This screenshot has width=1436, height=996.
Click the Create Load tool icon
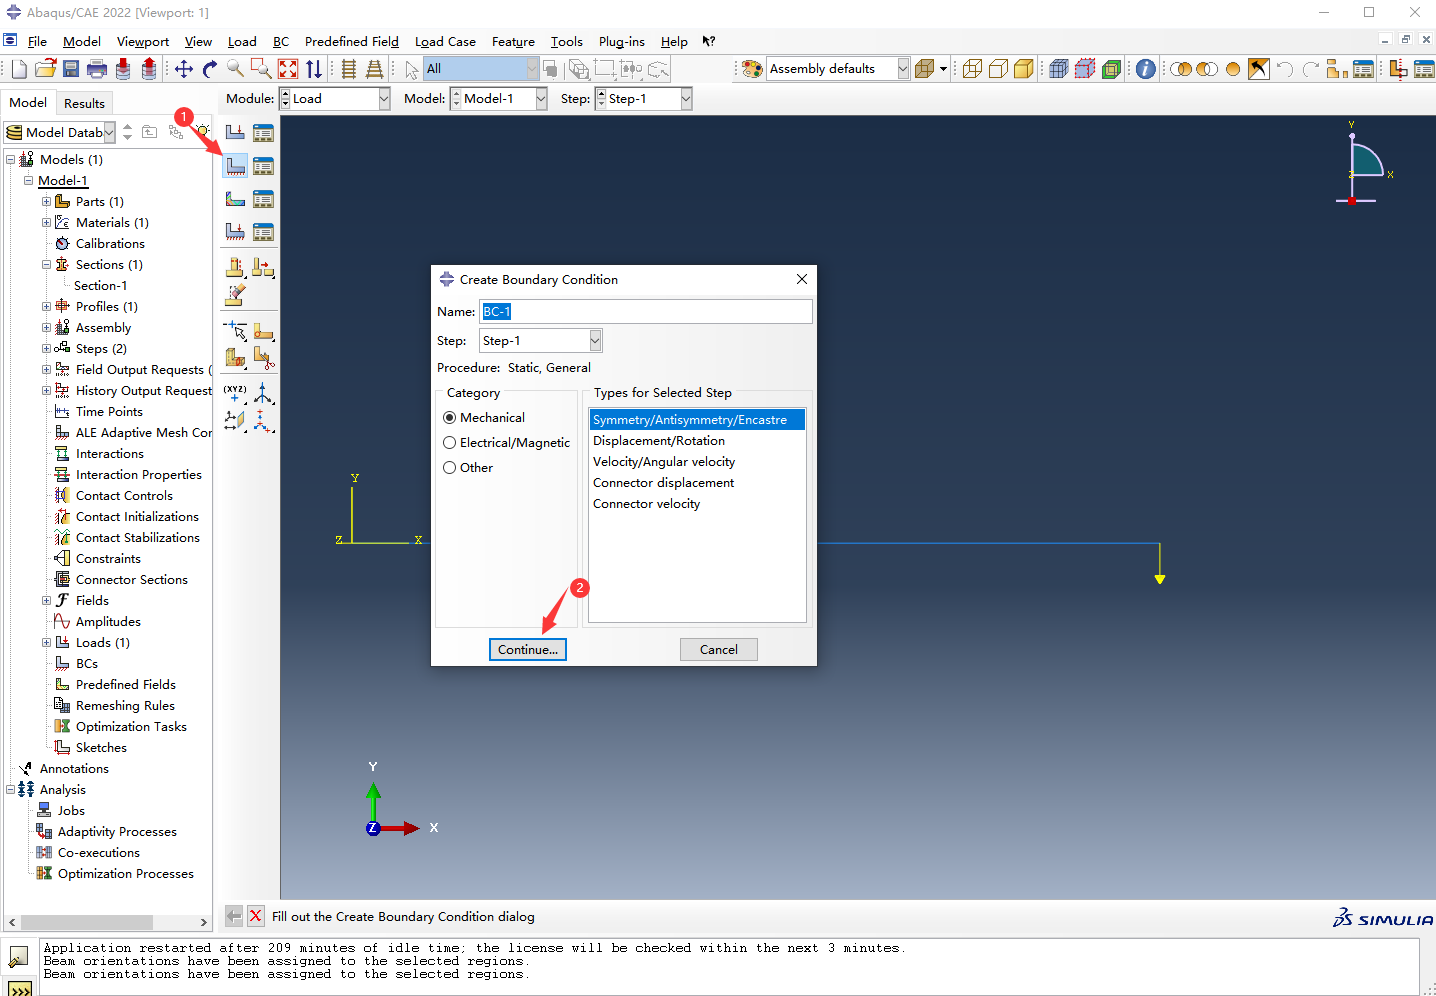(x=235, y=132)
